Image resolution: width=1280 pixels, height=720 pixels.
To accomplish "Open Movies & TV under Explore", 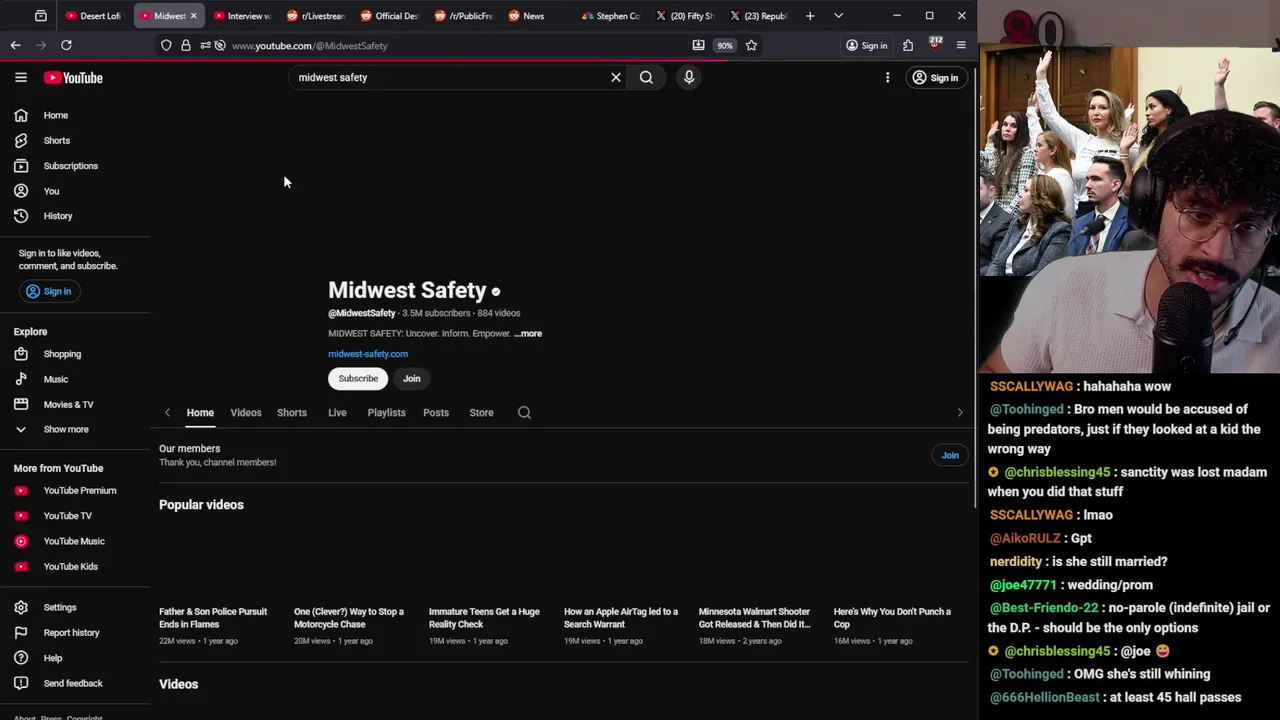I will [x=68, y=404].
